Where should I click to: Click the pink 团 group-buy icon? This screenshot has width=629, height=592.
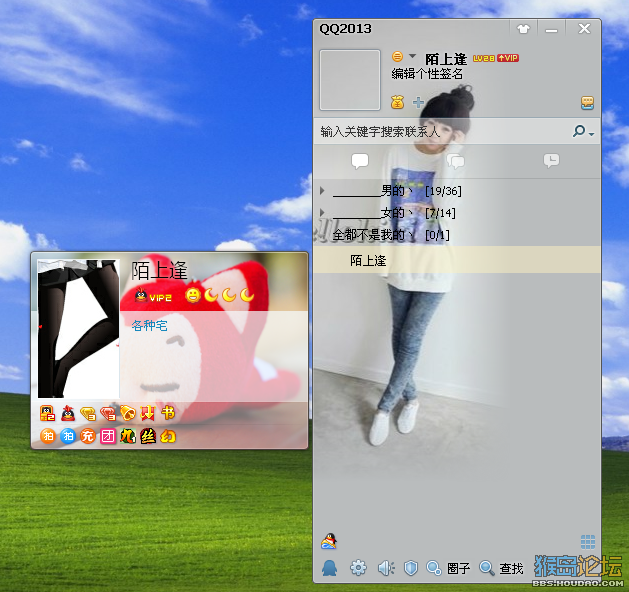click(108, 436)
